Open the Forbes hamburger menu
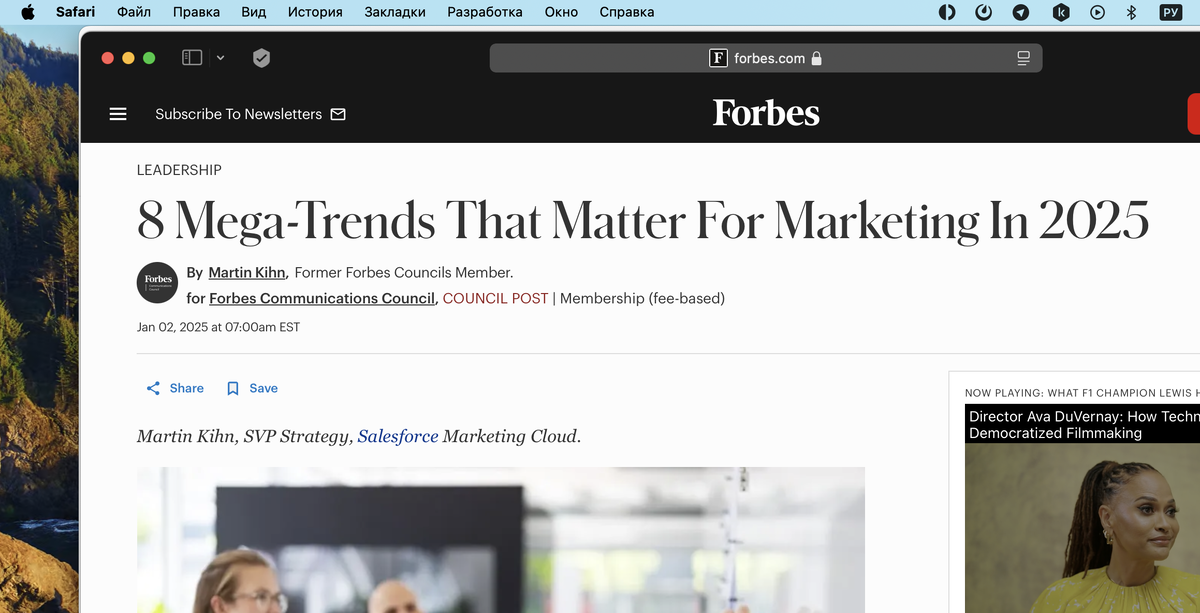Image resolution: width=1200 pixels, height=613 pixels. coord(118,114)
